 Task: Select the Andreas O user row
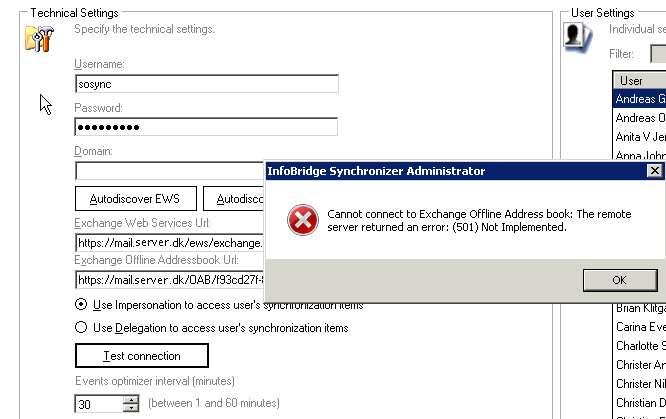click(640, 118)
